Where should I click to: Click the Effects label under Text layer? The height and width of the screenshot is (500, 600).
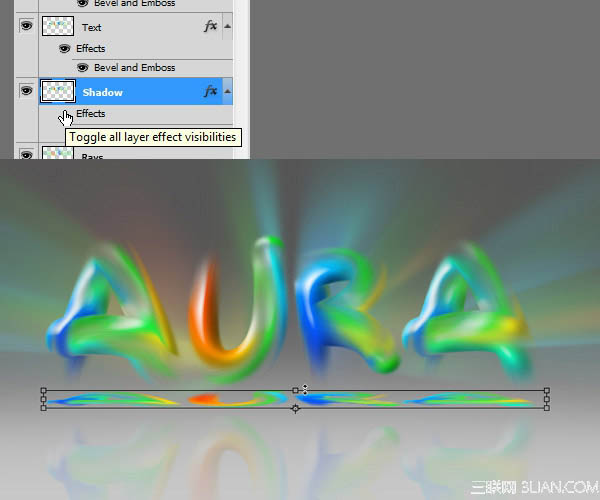tap(91, 49)
